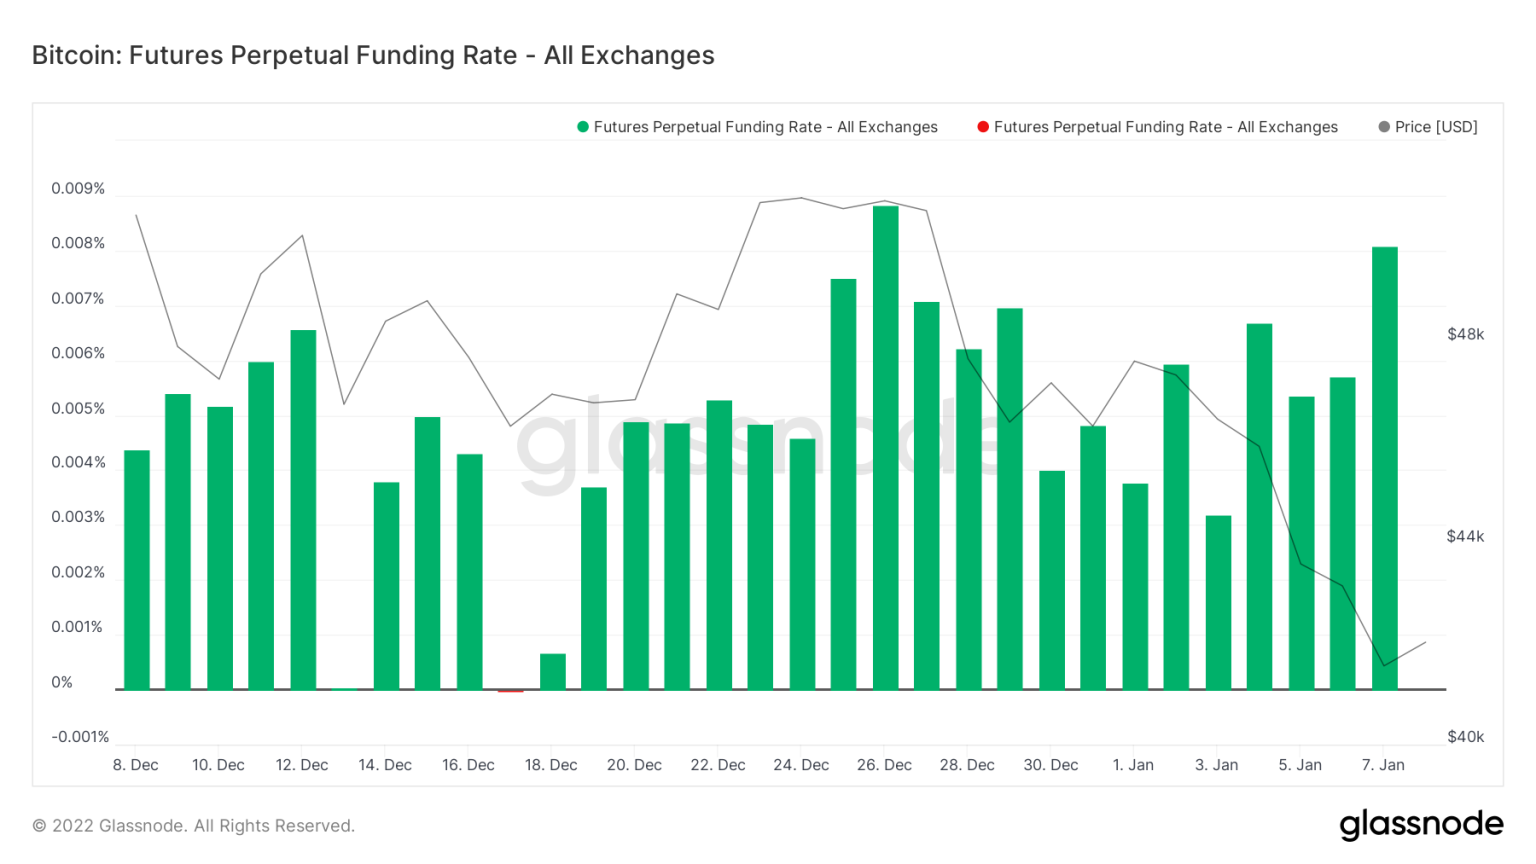This screenshot has width=1536, height=864.
Task: Click the © 2022 Glassnode copyright text
Action: pos(193,826)
